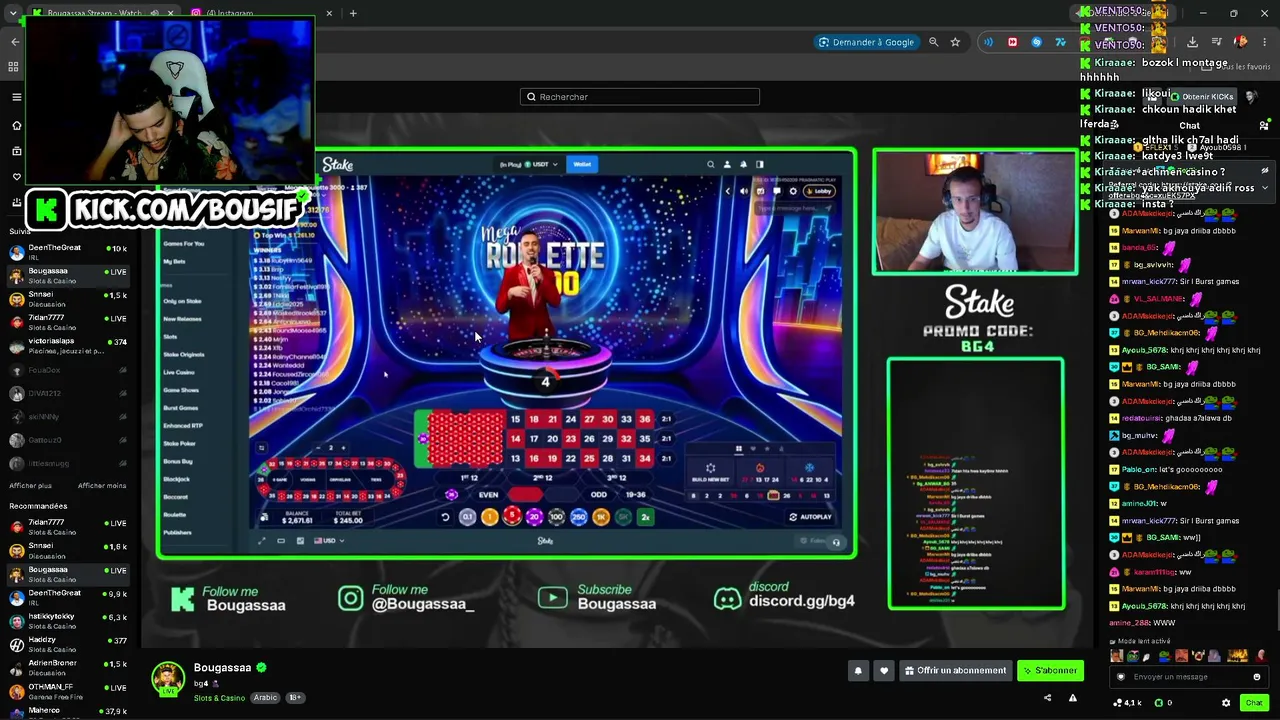Open the emoji picker in message box
The image size is (1280, 720).
[x=1257, y=677]
